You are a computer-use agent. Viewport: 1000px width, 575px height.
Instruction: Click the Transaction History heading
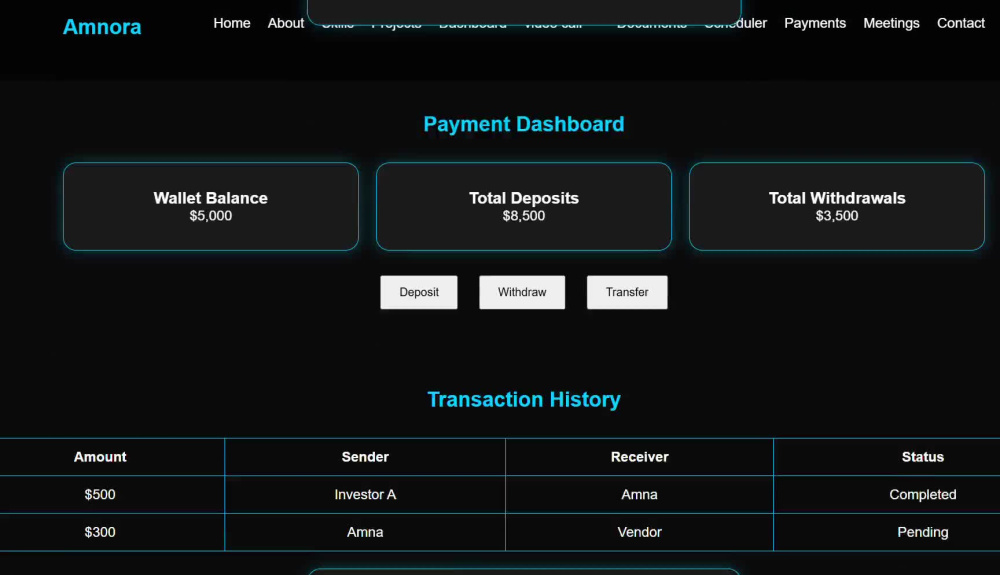pyautogui.click(x=524, y=399)
